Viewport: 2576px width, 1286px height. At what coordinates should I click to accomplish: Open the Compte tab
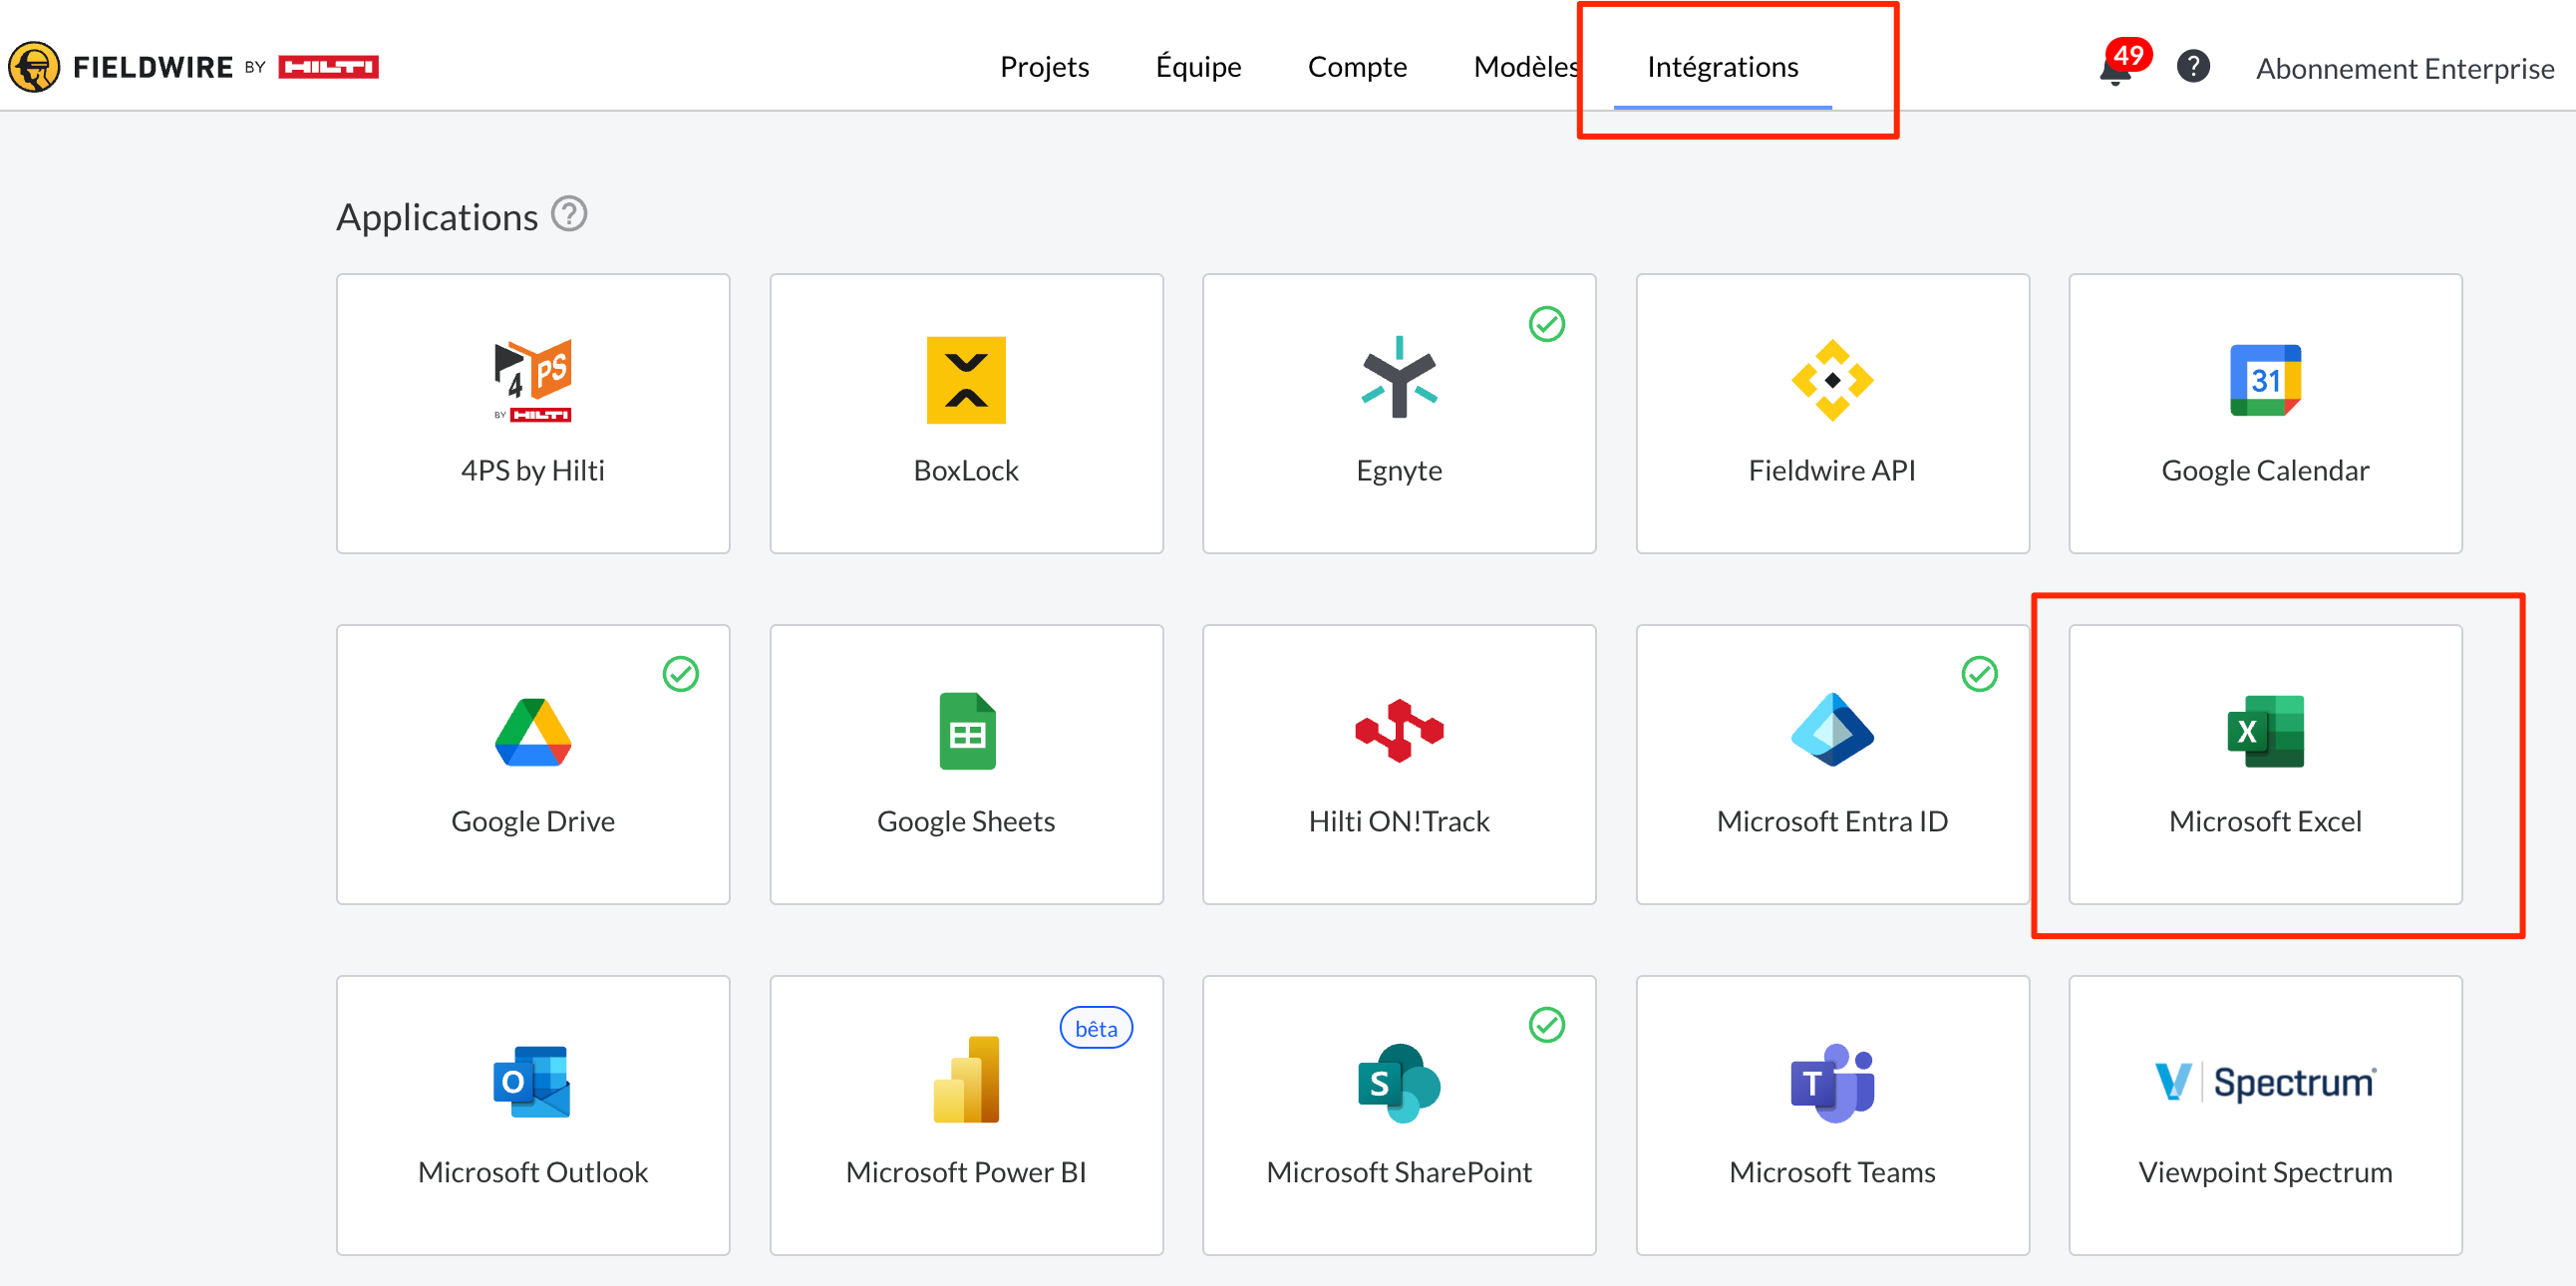click(1357, 67)
